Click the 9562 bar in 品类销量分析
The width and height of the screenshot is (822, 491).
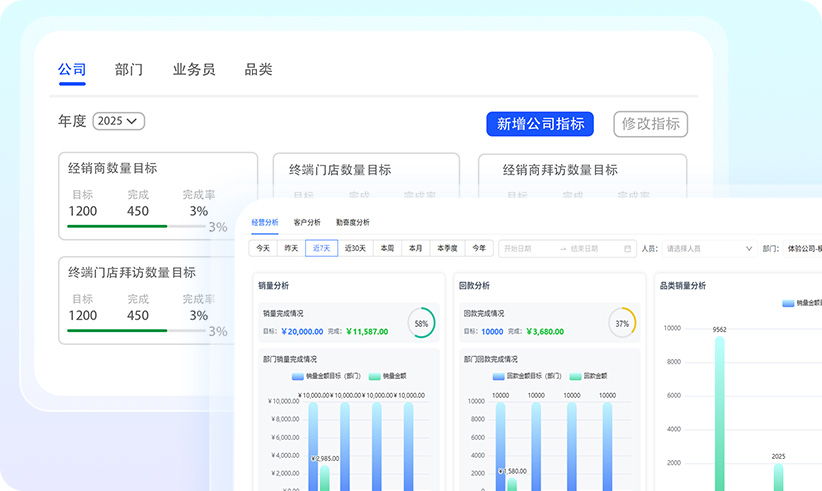point(720,413)
